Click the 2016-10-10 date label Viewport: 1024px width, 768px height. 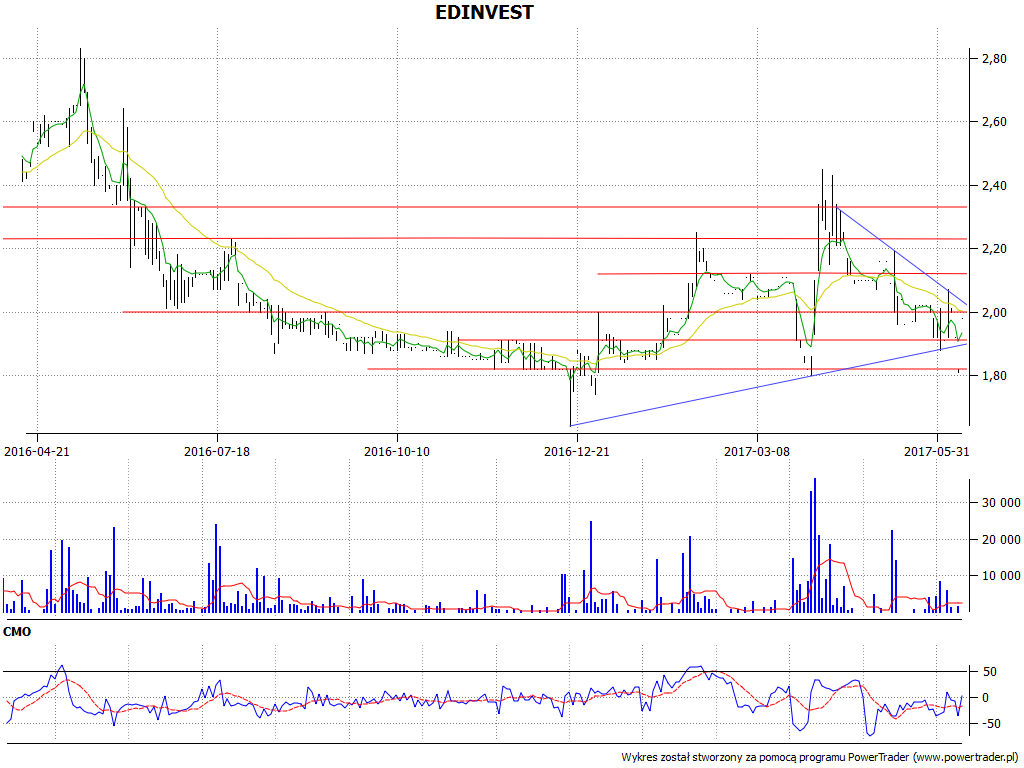point(396,451)
